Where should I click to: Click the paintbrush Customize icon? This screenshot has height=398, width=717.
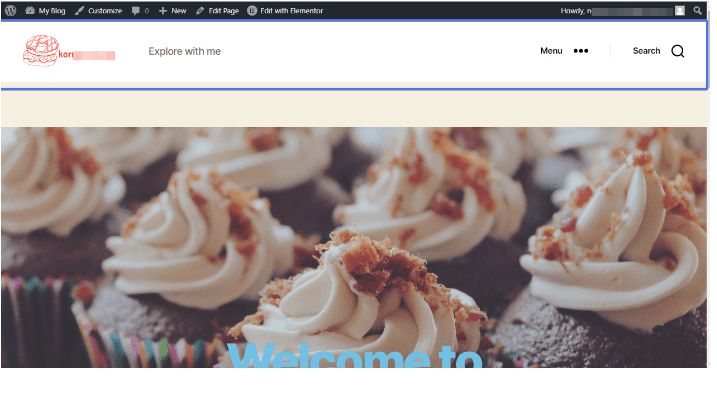click(x=80, y=11)
